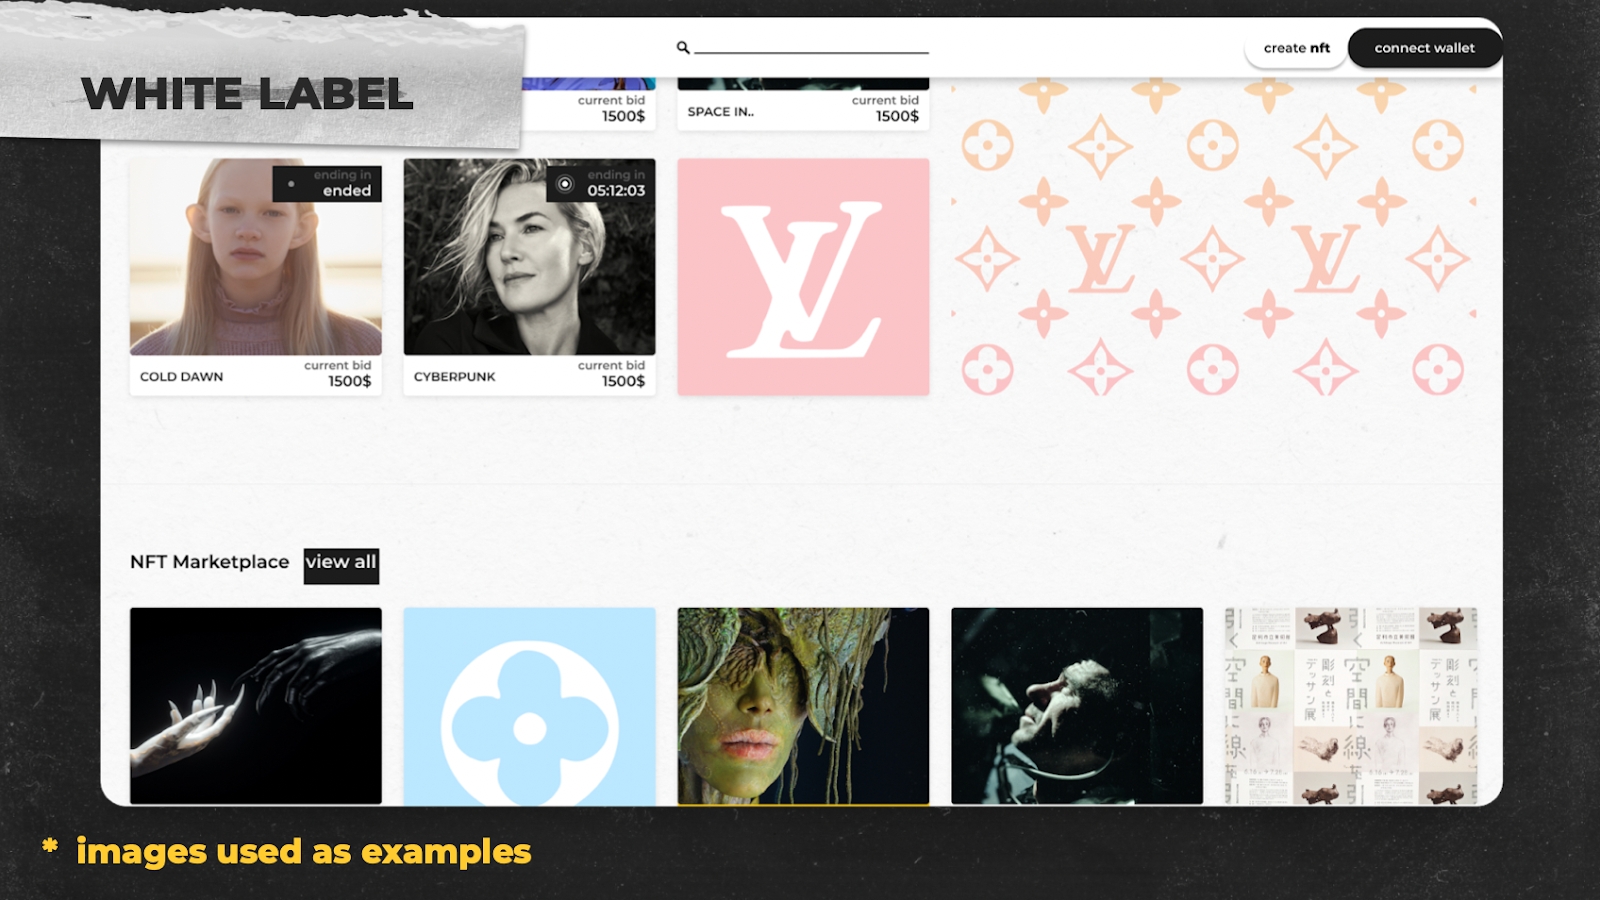The image size is (1600, 900).
Task: Click the SPACE IN.. card title
Action: [721, 112]
